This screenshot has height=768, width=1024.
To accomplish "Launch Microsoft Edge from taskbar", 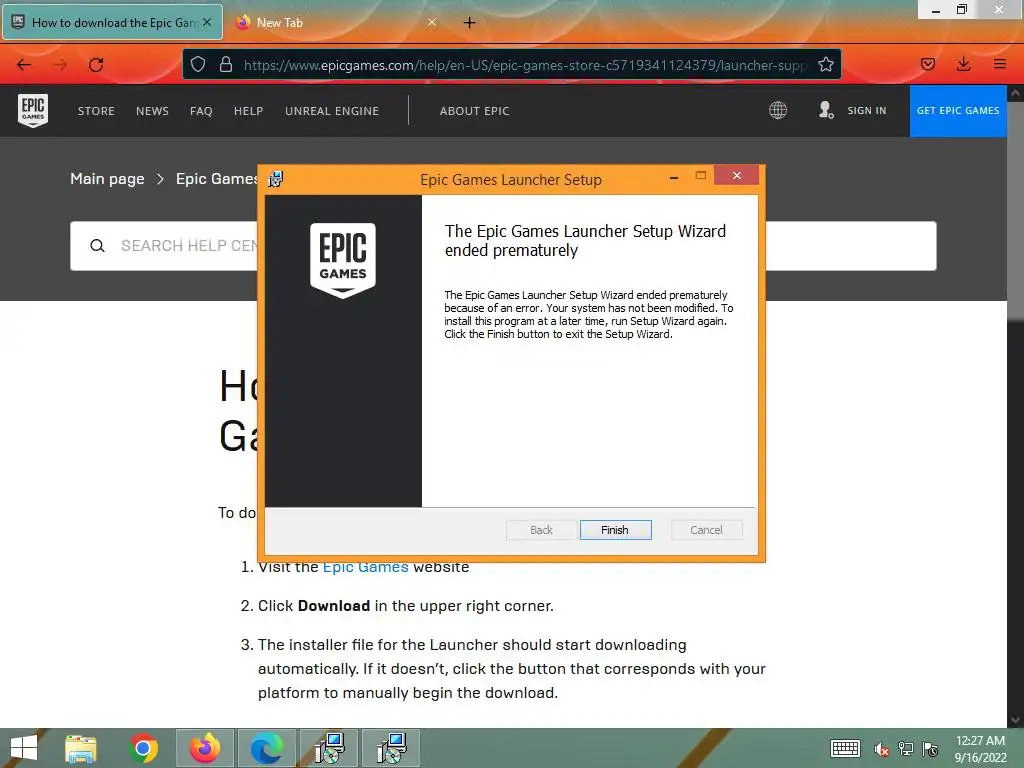I will 266,748.
